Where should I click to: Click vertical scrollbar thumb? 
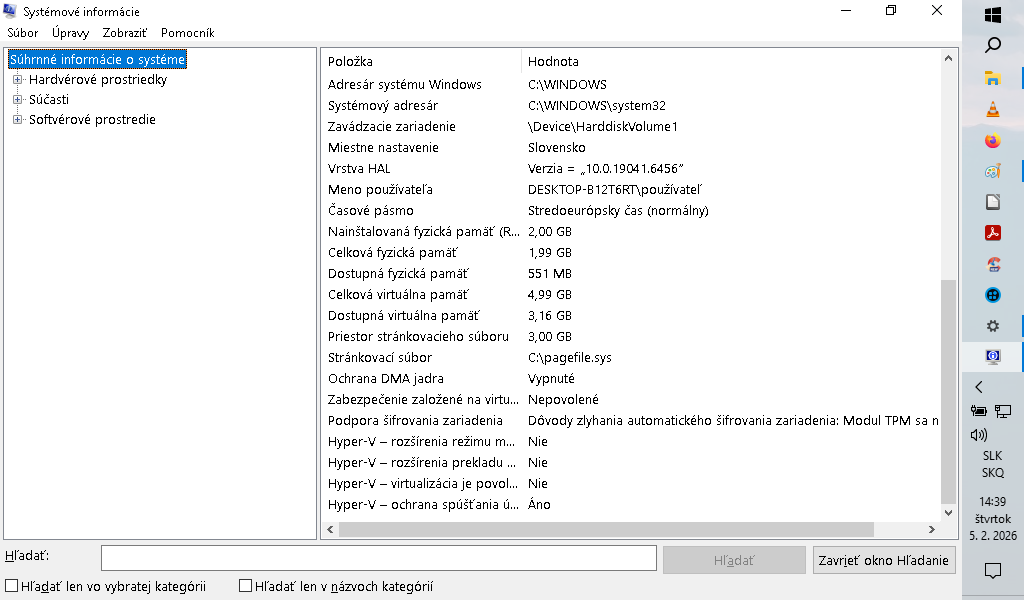(x=948, y=391)
